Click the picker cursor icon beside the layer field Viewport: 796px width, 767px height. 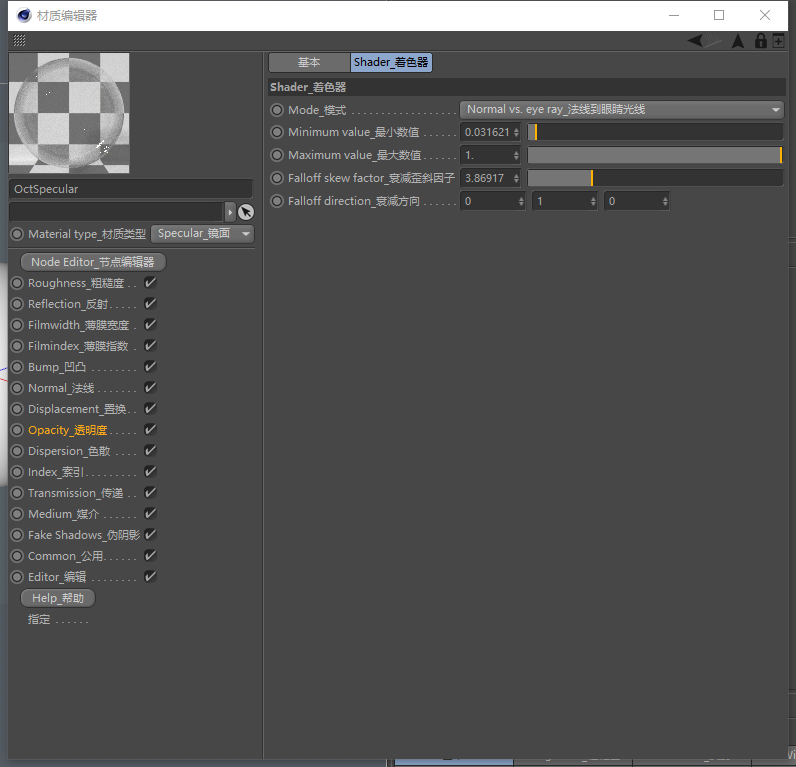(x=246, y=212)
